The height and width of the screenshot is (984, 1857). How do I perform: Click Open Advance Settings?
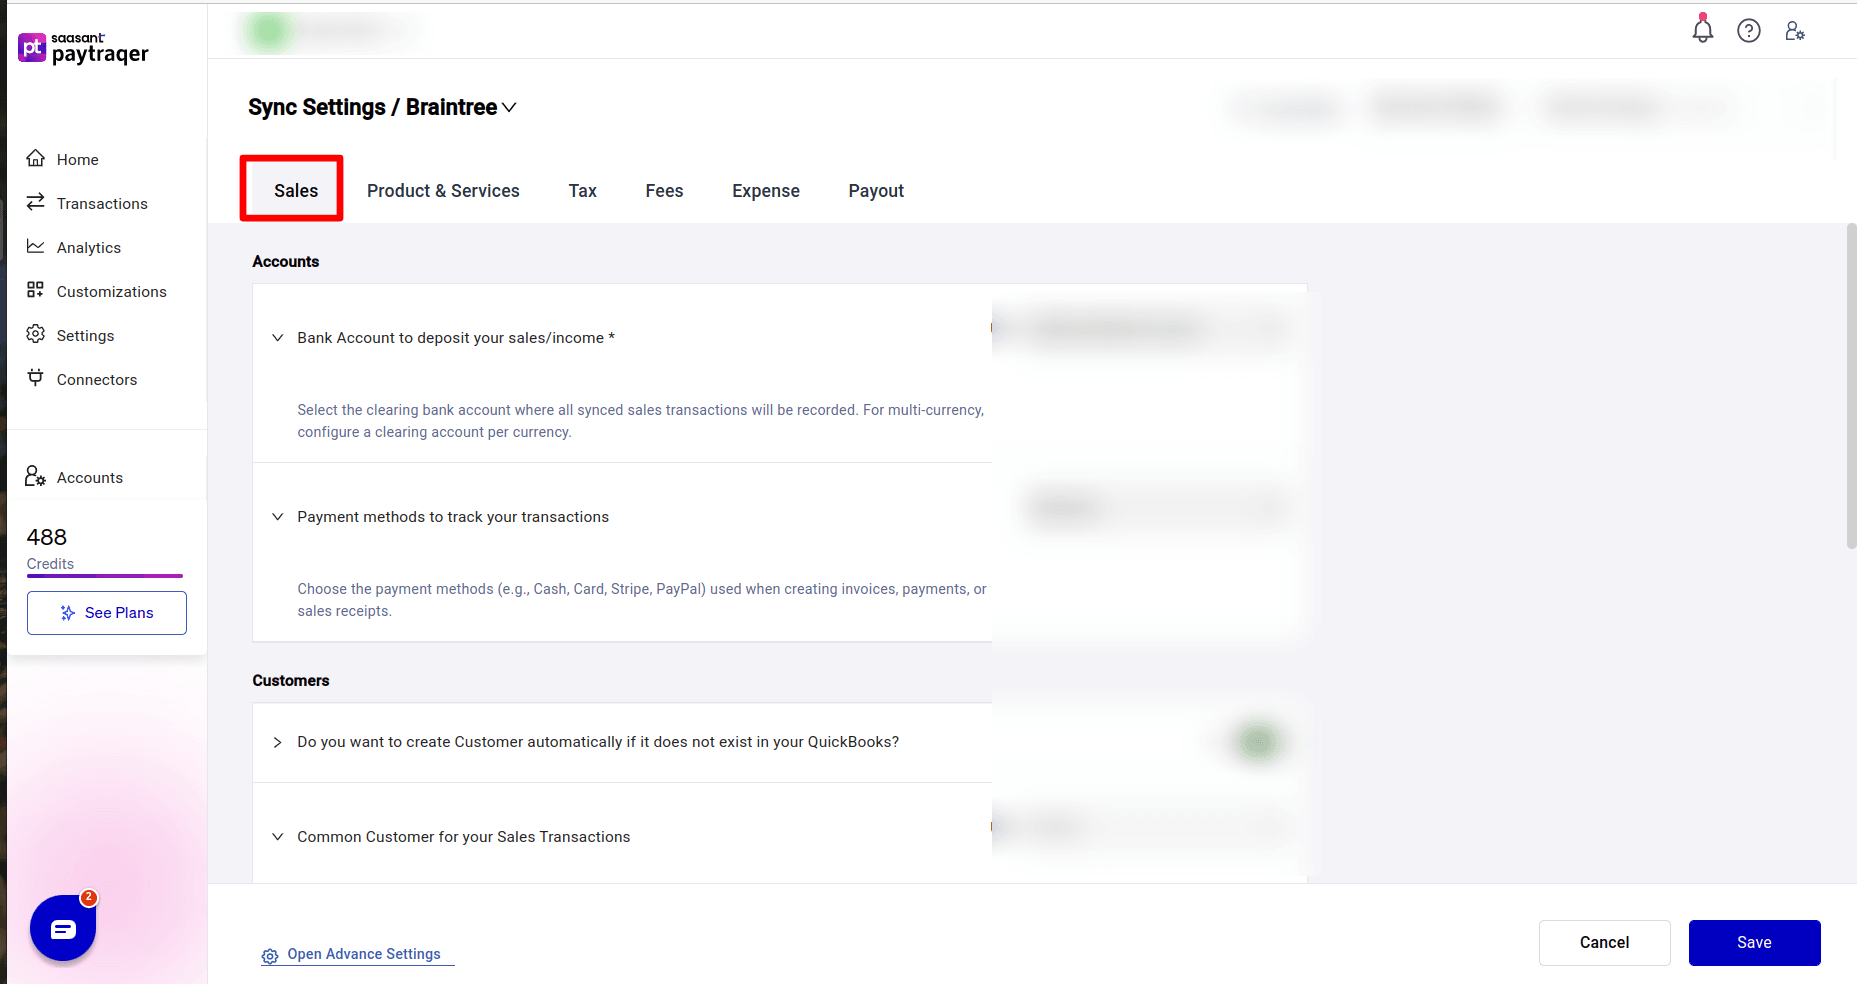(x=363, y=954)
